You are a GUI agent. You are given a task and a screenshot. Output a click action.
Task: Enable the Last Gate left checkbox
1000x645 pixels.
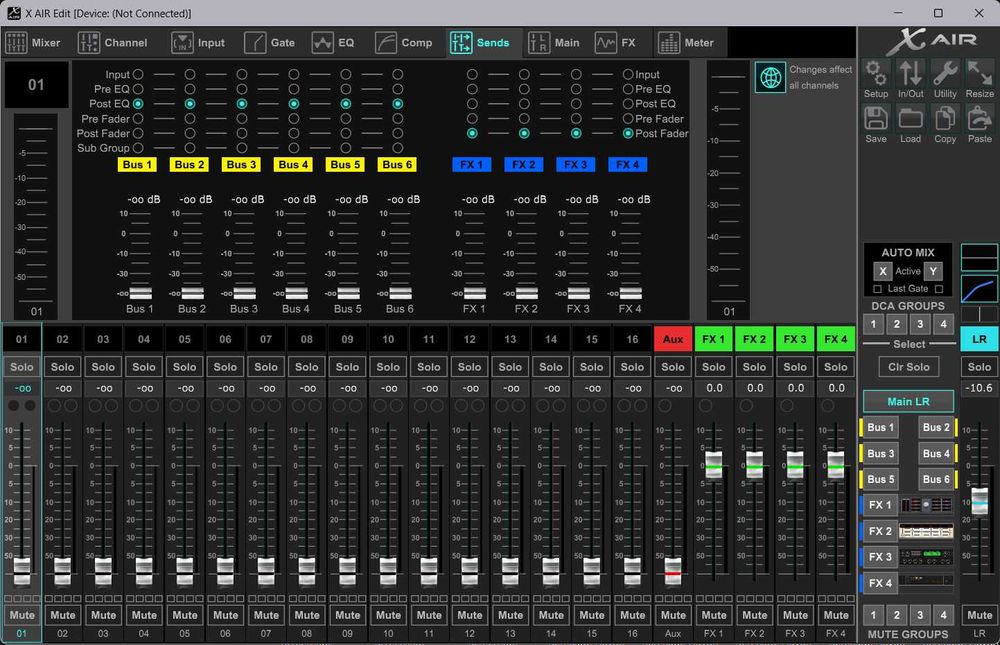point(877,289)
